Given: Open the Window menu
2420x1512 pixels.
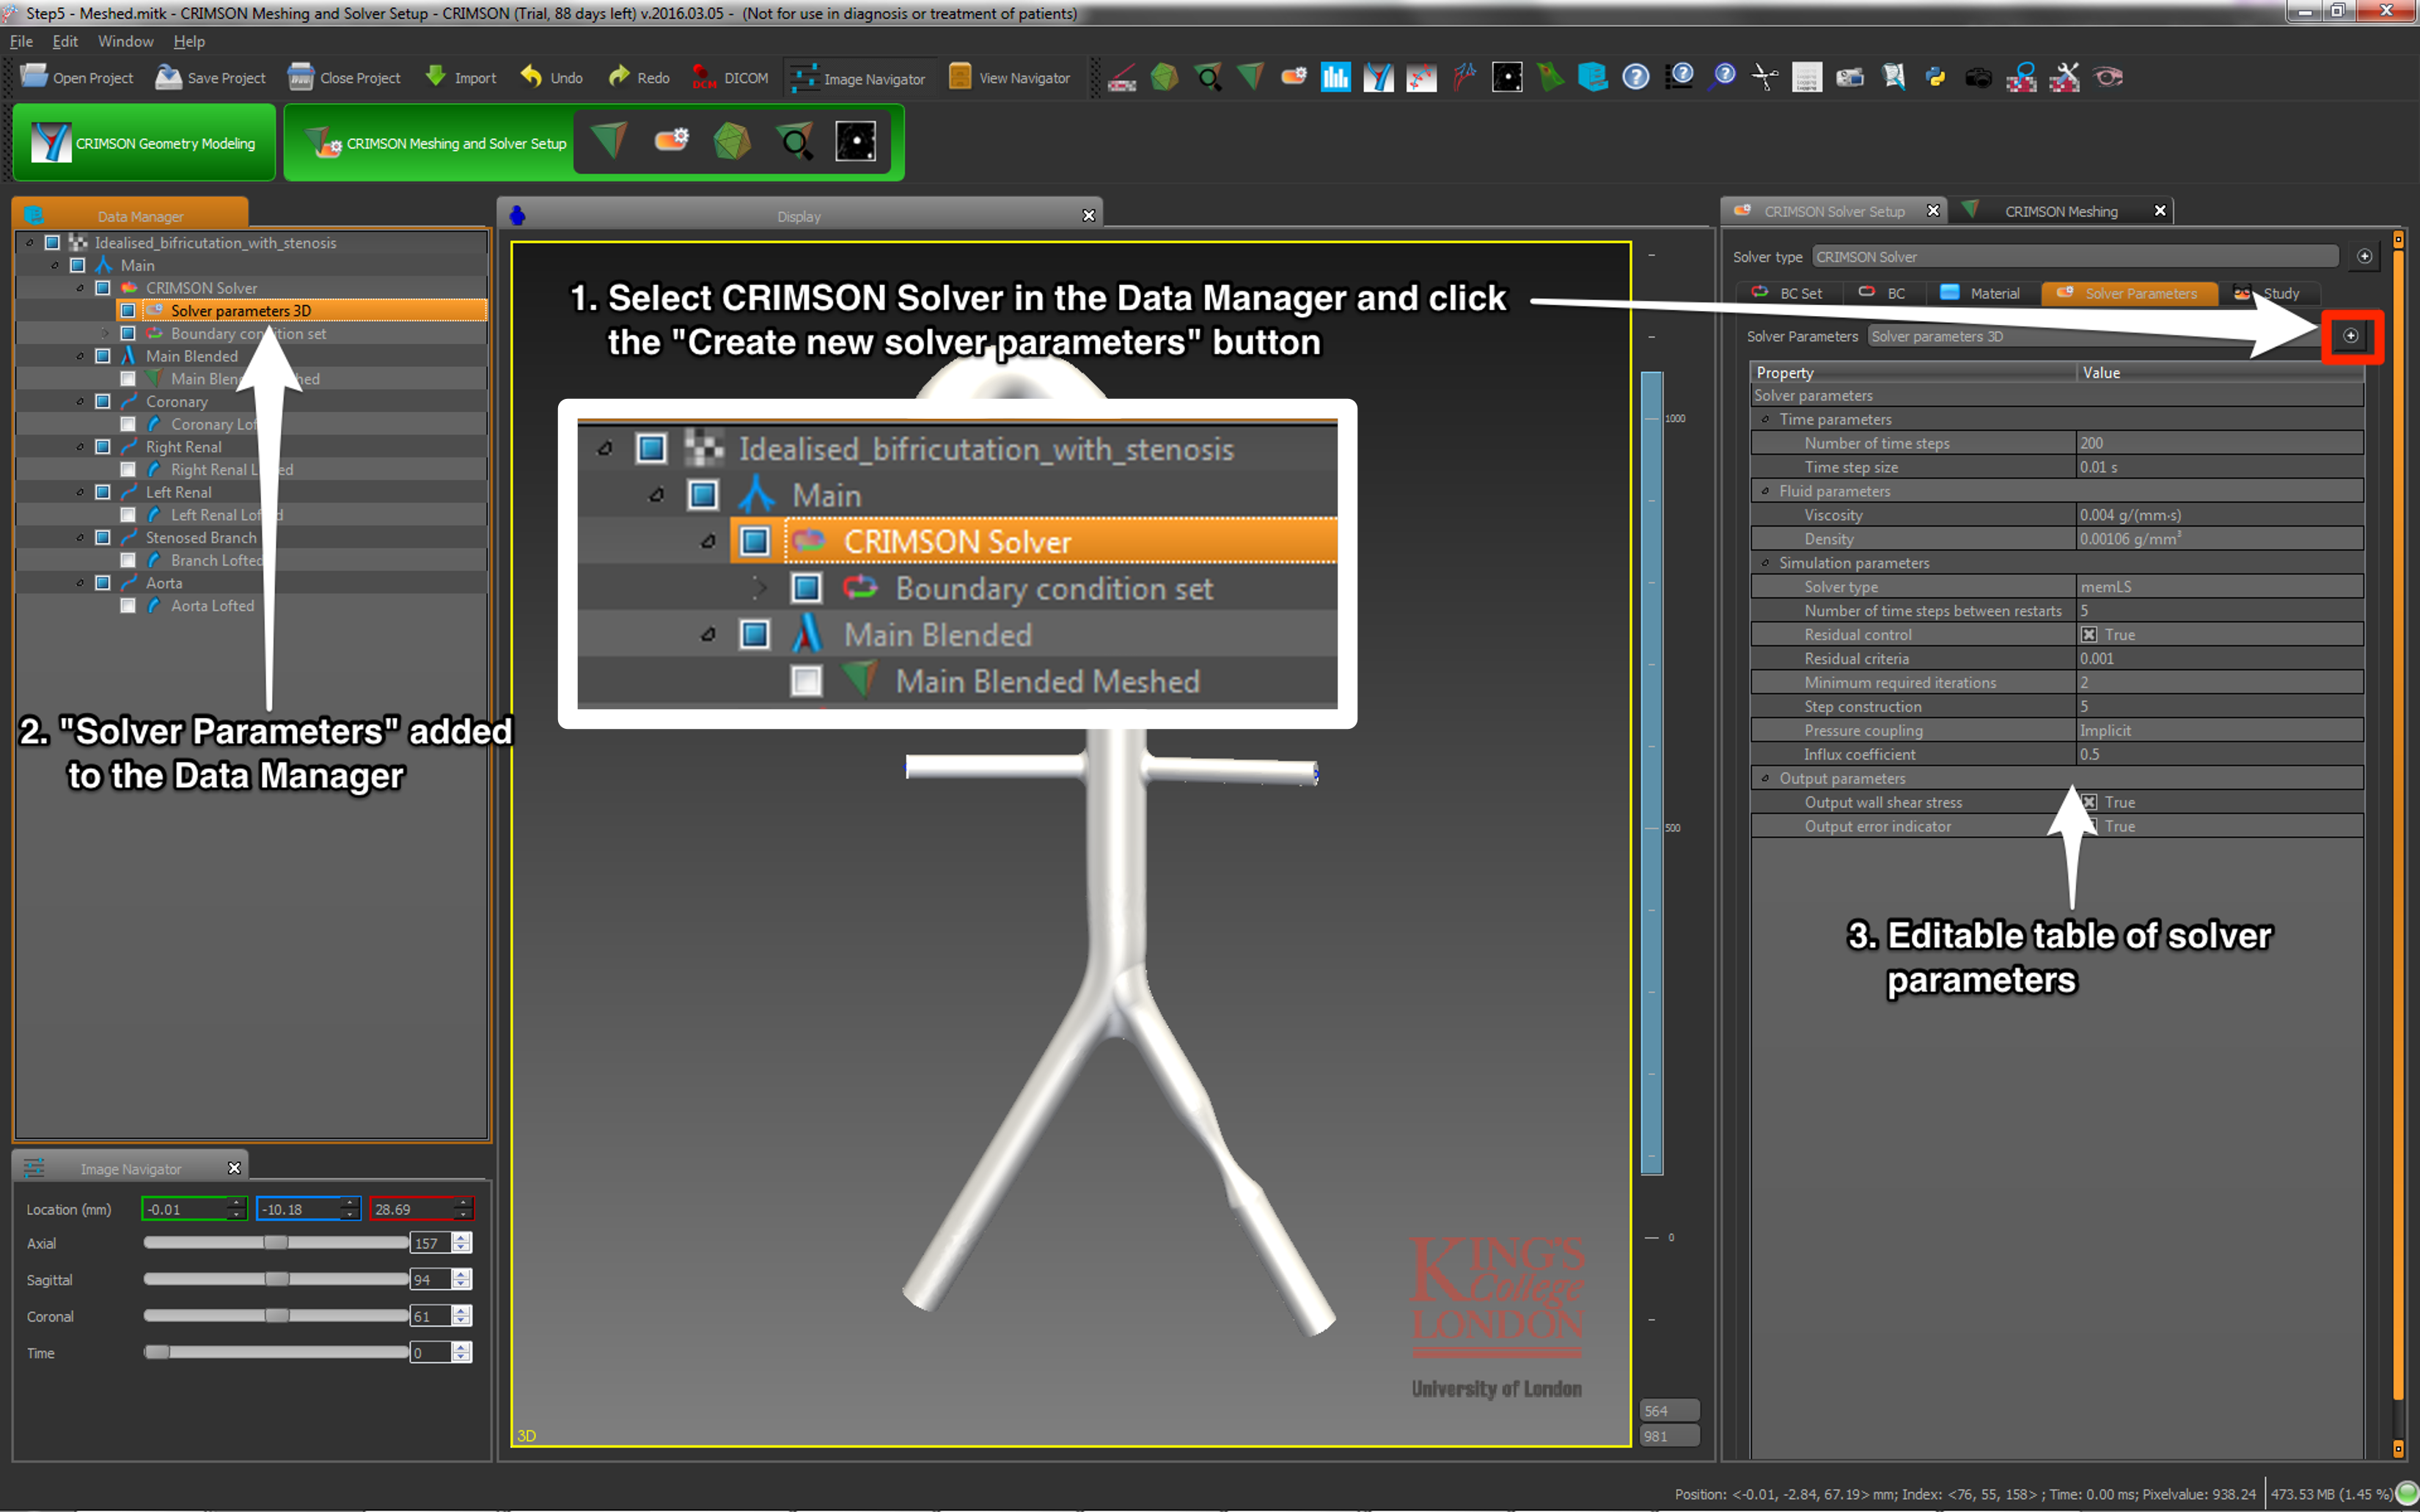Looking at the screenshot, I should (x=125, y=41).
